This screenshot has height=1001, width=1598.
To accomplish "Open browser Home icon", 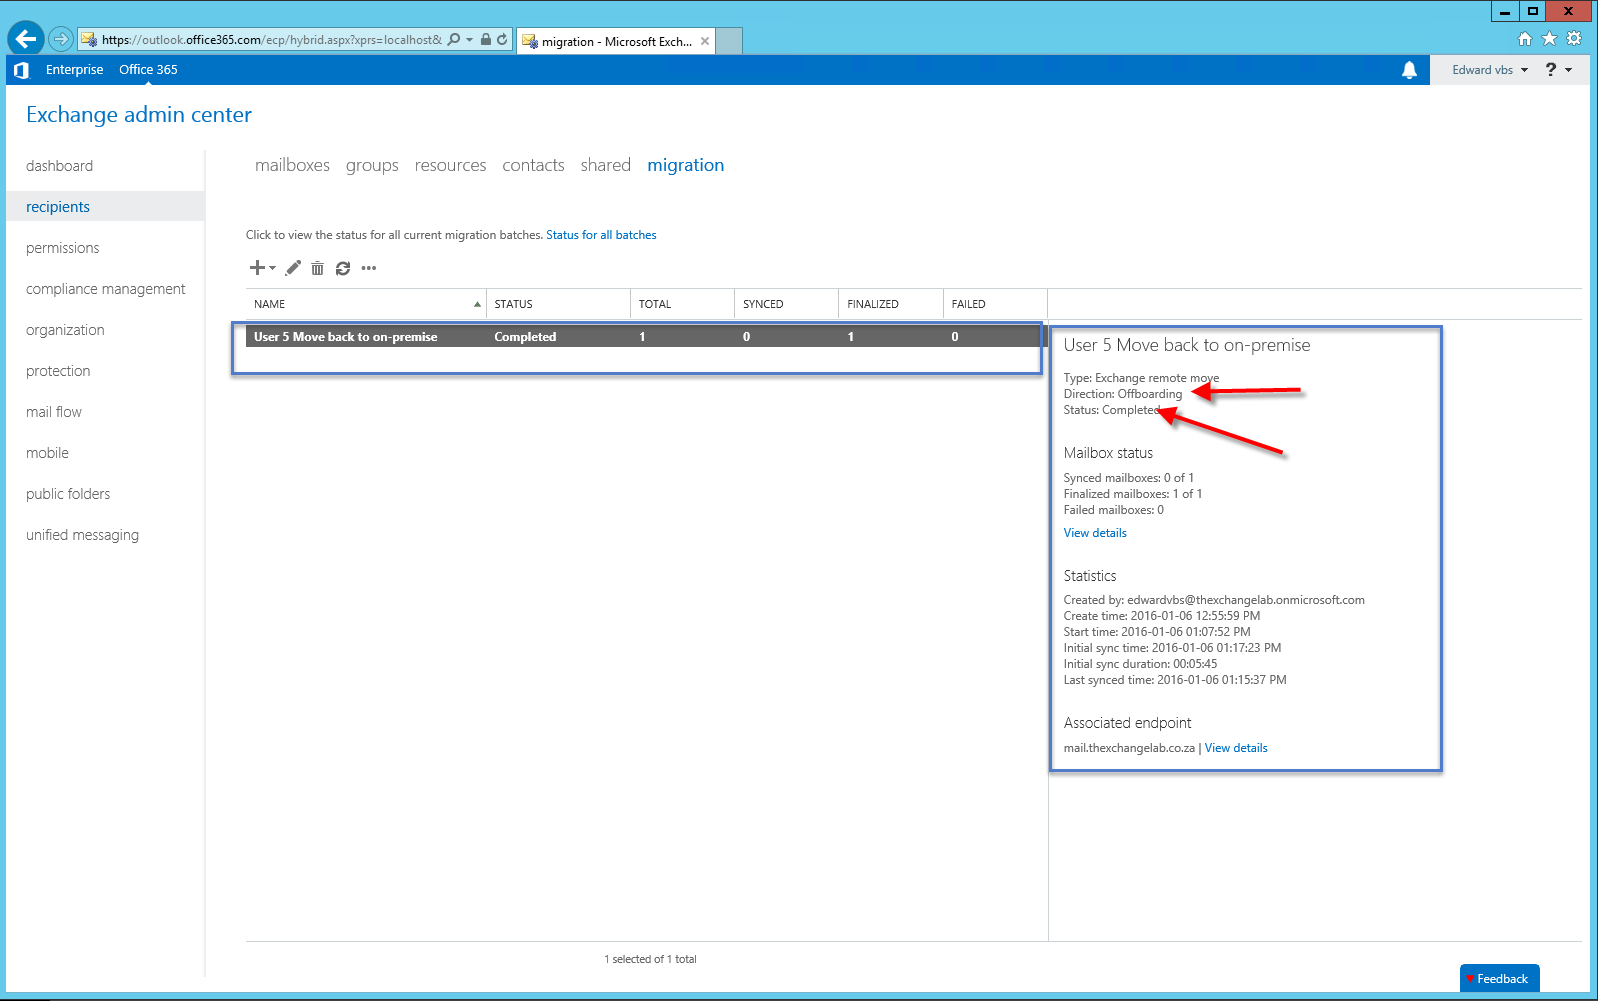I will tap(1525, 39).
